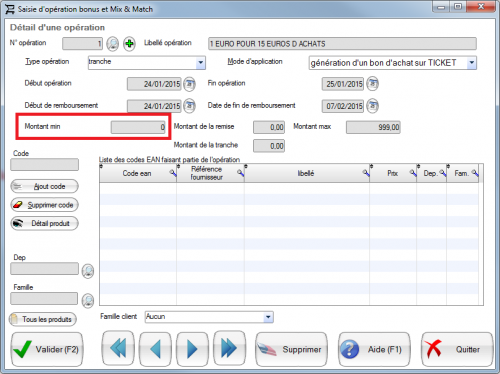Click the Supprimer button
Image resolution: width=500 pixels, height=374 pixels.
(292, 349)
